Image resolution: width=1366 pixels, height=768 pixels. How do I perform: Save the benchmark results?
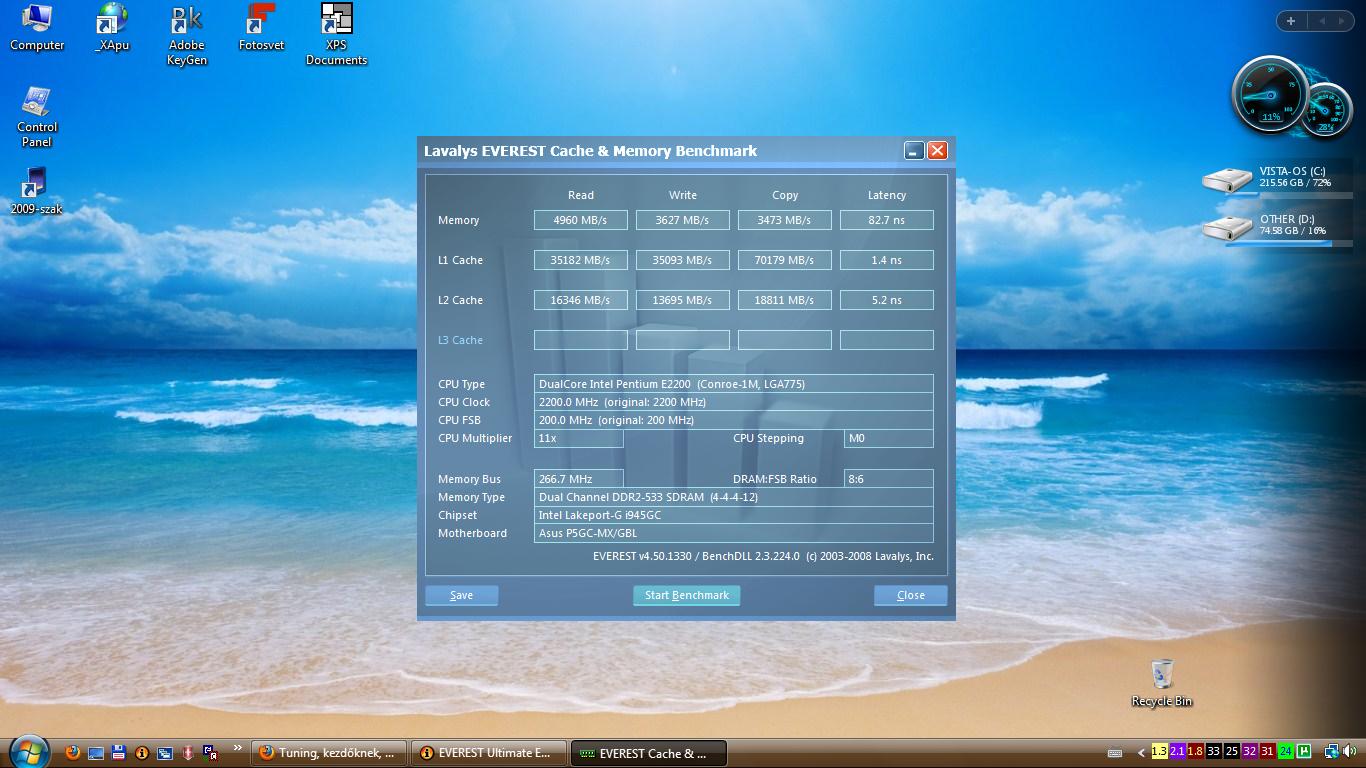click(462, 595)
